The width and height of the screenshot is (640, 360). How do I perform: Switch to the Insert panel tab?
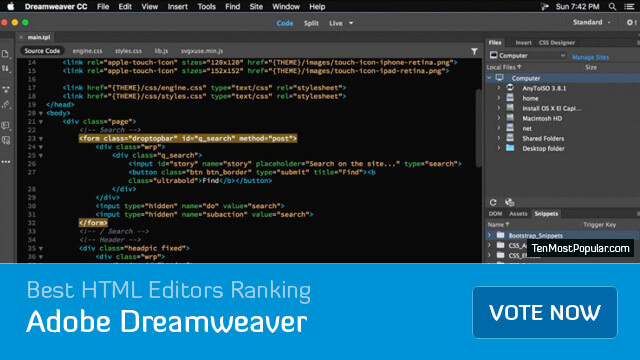[x=523, y=42]
